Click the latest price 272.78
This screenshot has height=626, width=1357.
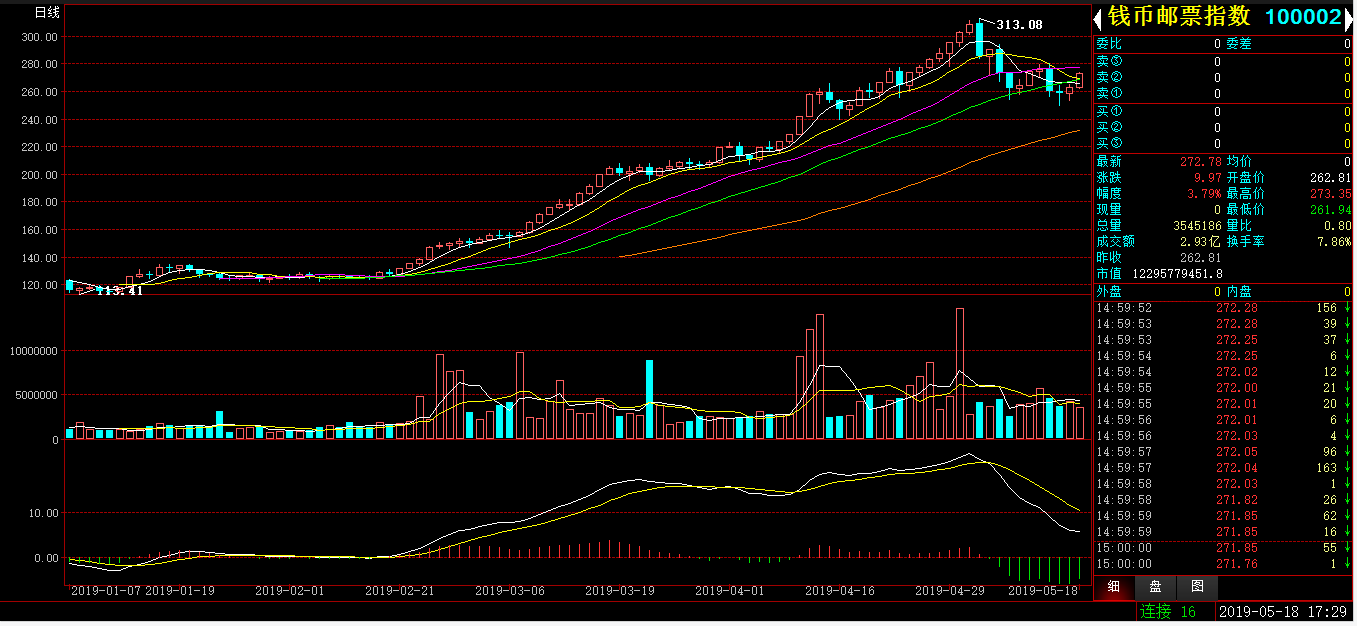(x=1200, y=161)
